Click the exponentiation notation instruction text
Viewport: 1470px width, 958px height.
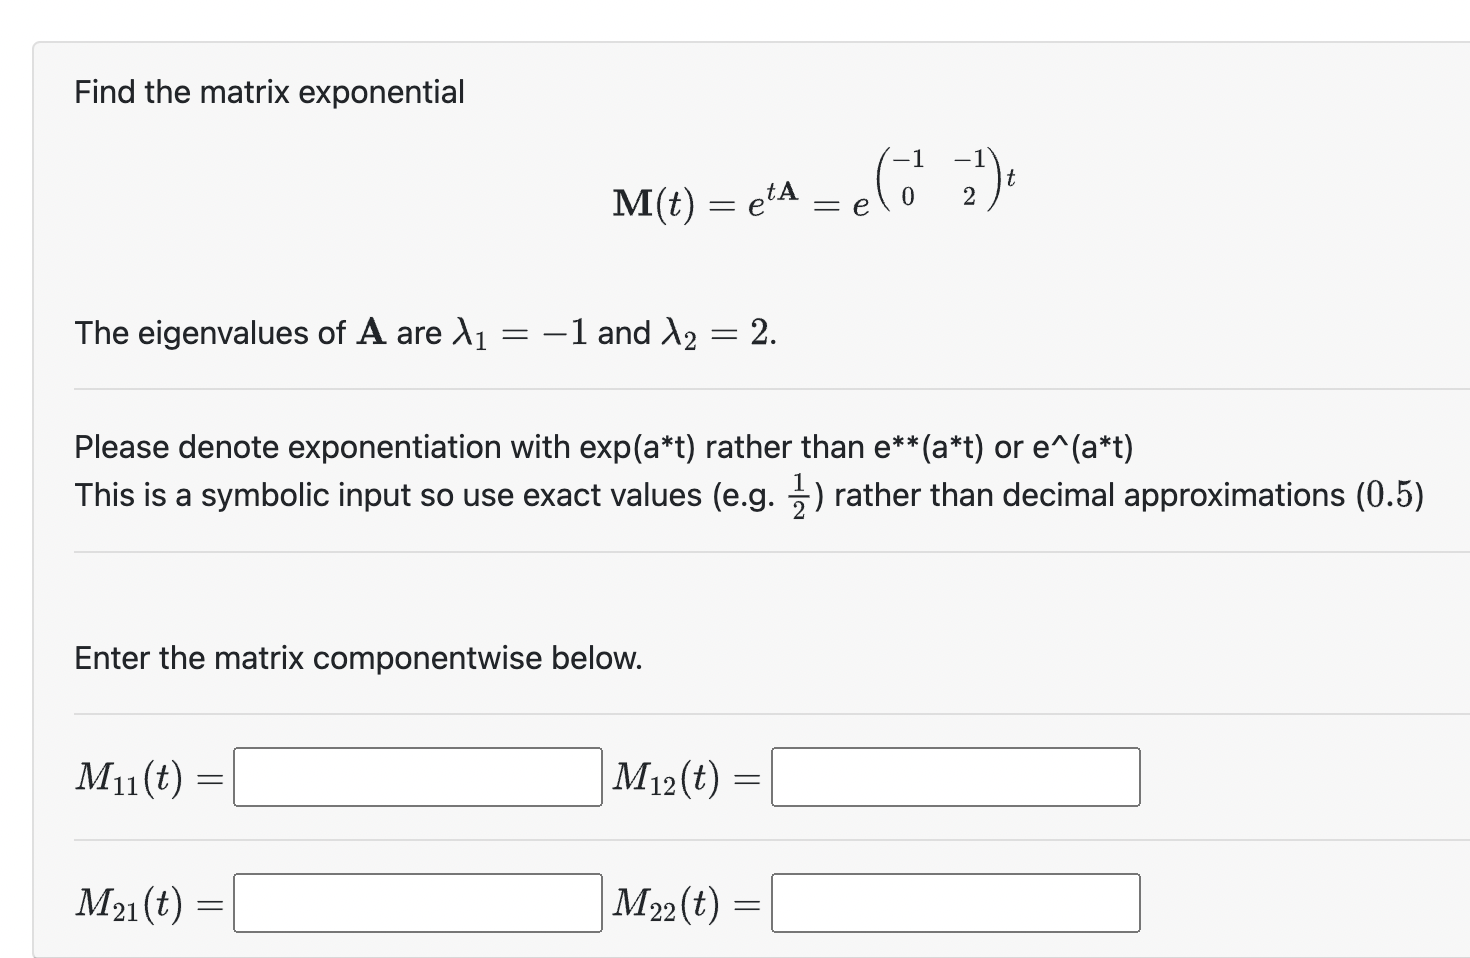(x=604, y=447)
